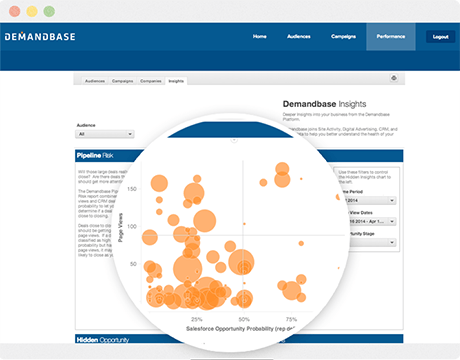Viewport: 460px width, 360px height.
Task: Expand the Audience dropdown set to All
Action: pos(105,134)
